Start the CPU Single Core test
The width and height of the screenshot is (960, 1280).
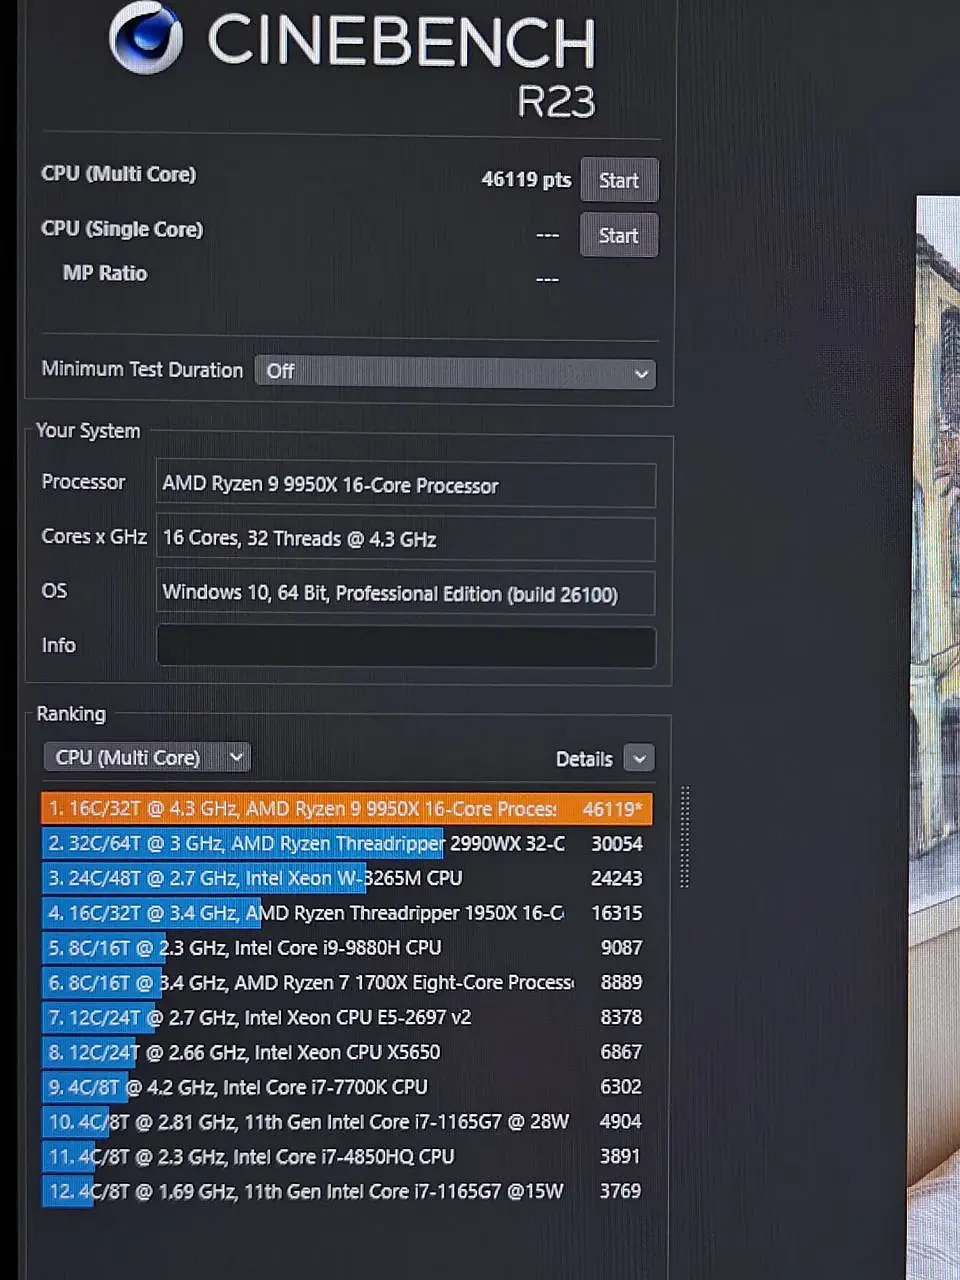[619, 236]
